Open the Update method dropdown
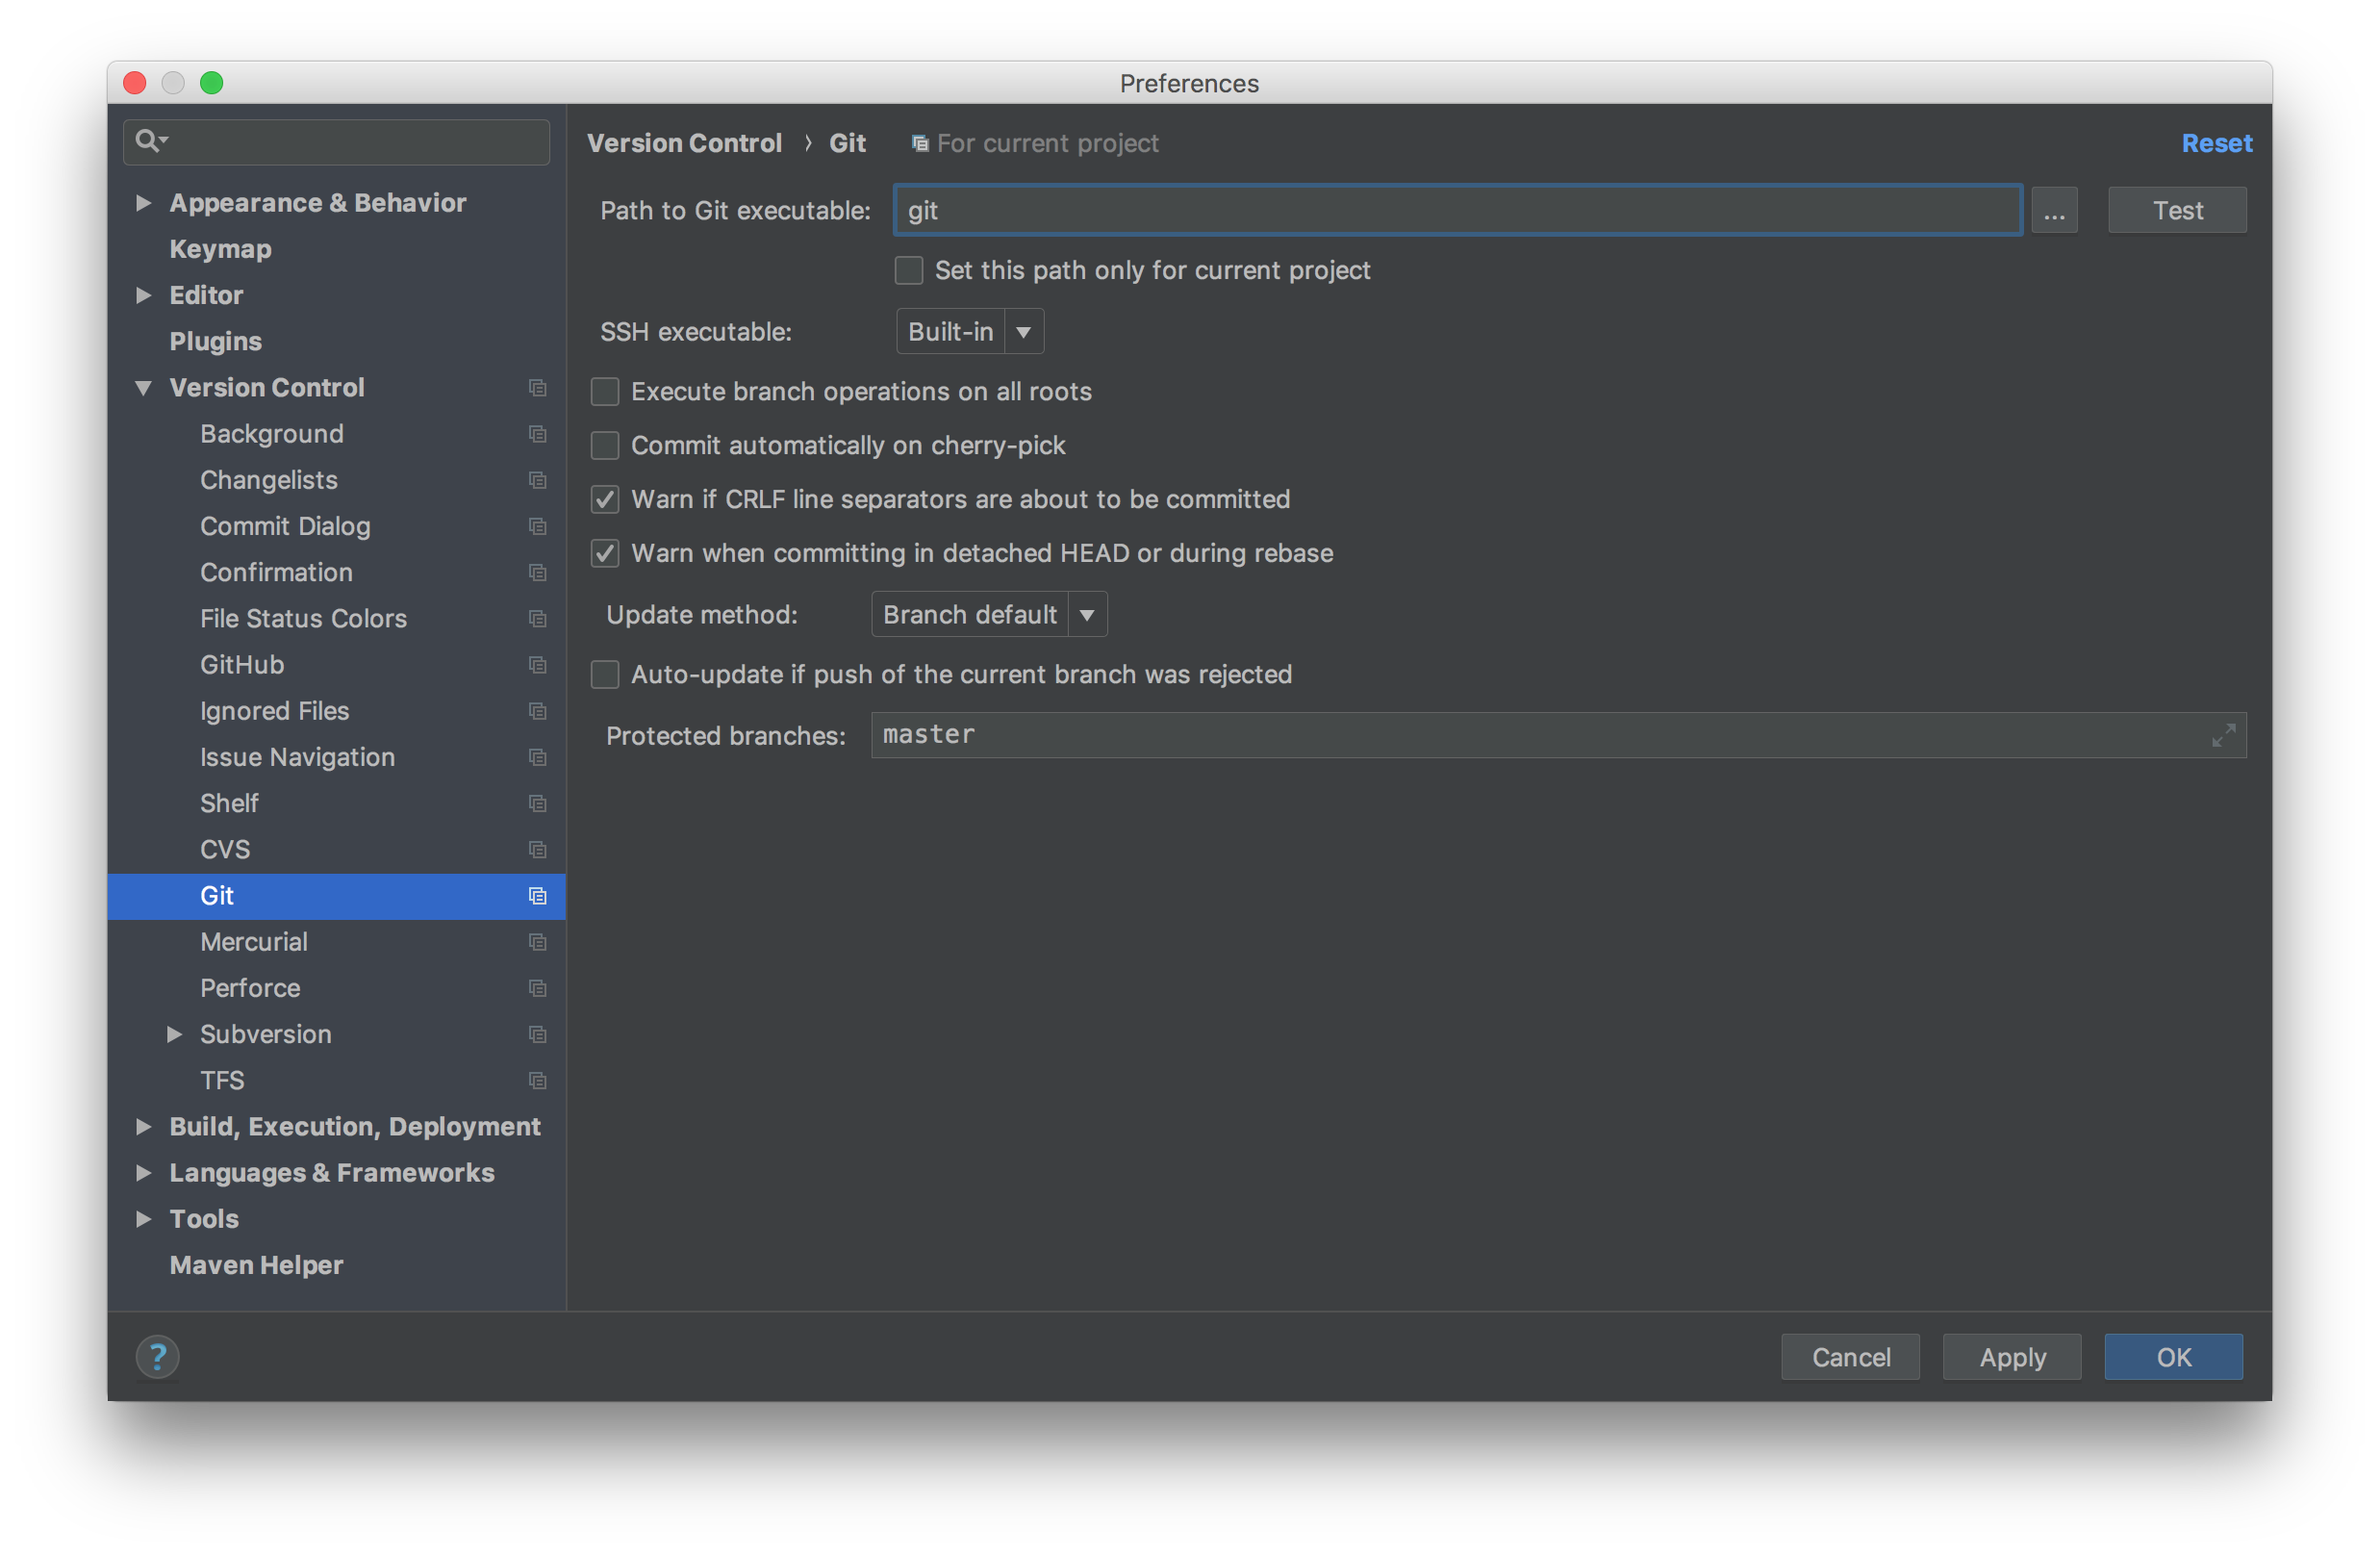Viewport: 2380px width, 1555px height. click(988, 615)
